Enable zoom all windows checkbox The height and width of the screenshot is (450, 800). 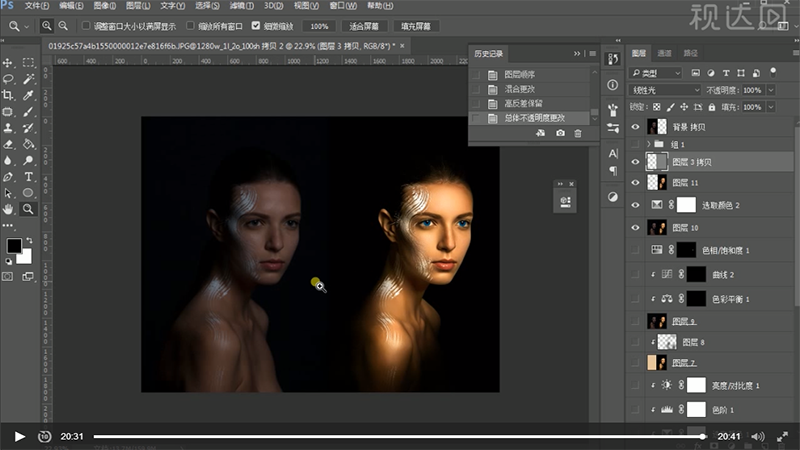coord(190,26)
